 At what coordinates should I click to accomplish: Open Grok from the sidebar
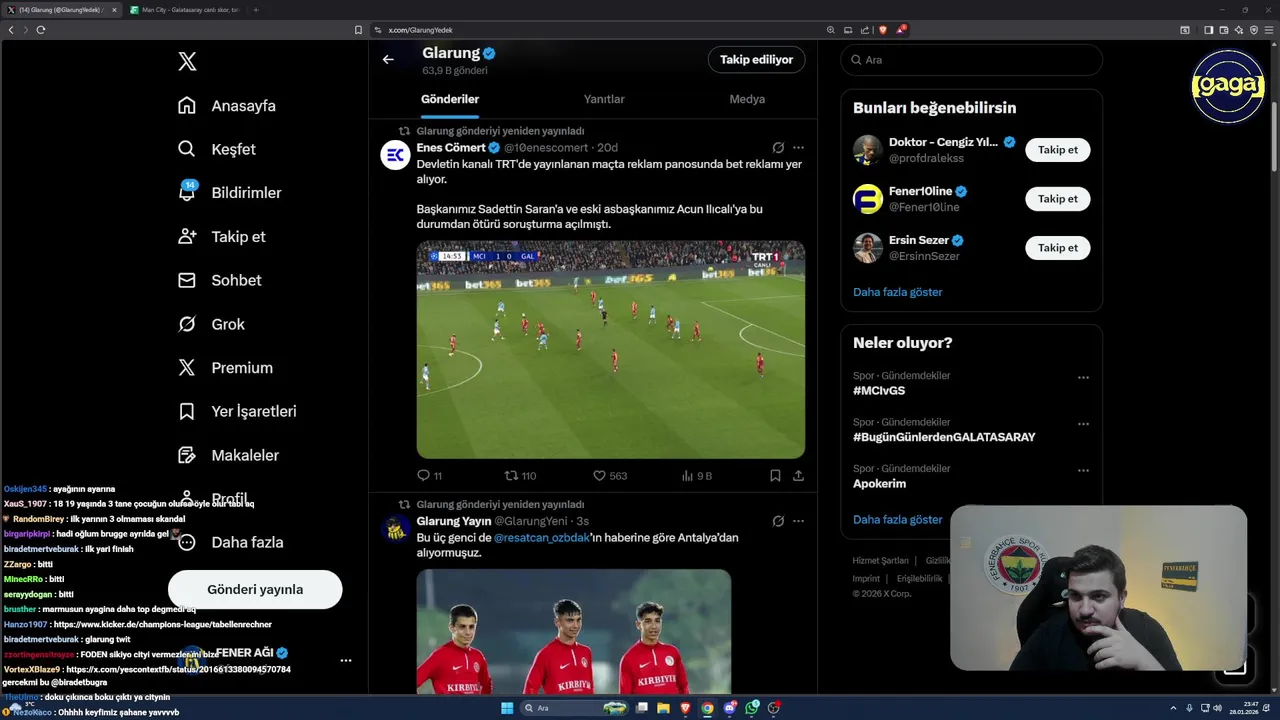pyautogui.click(x=211, y=324)
